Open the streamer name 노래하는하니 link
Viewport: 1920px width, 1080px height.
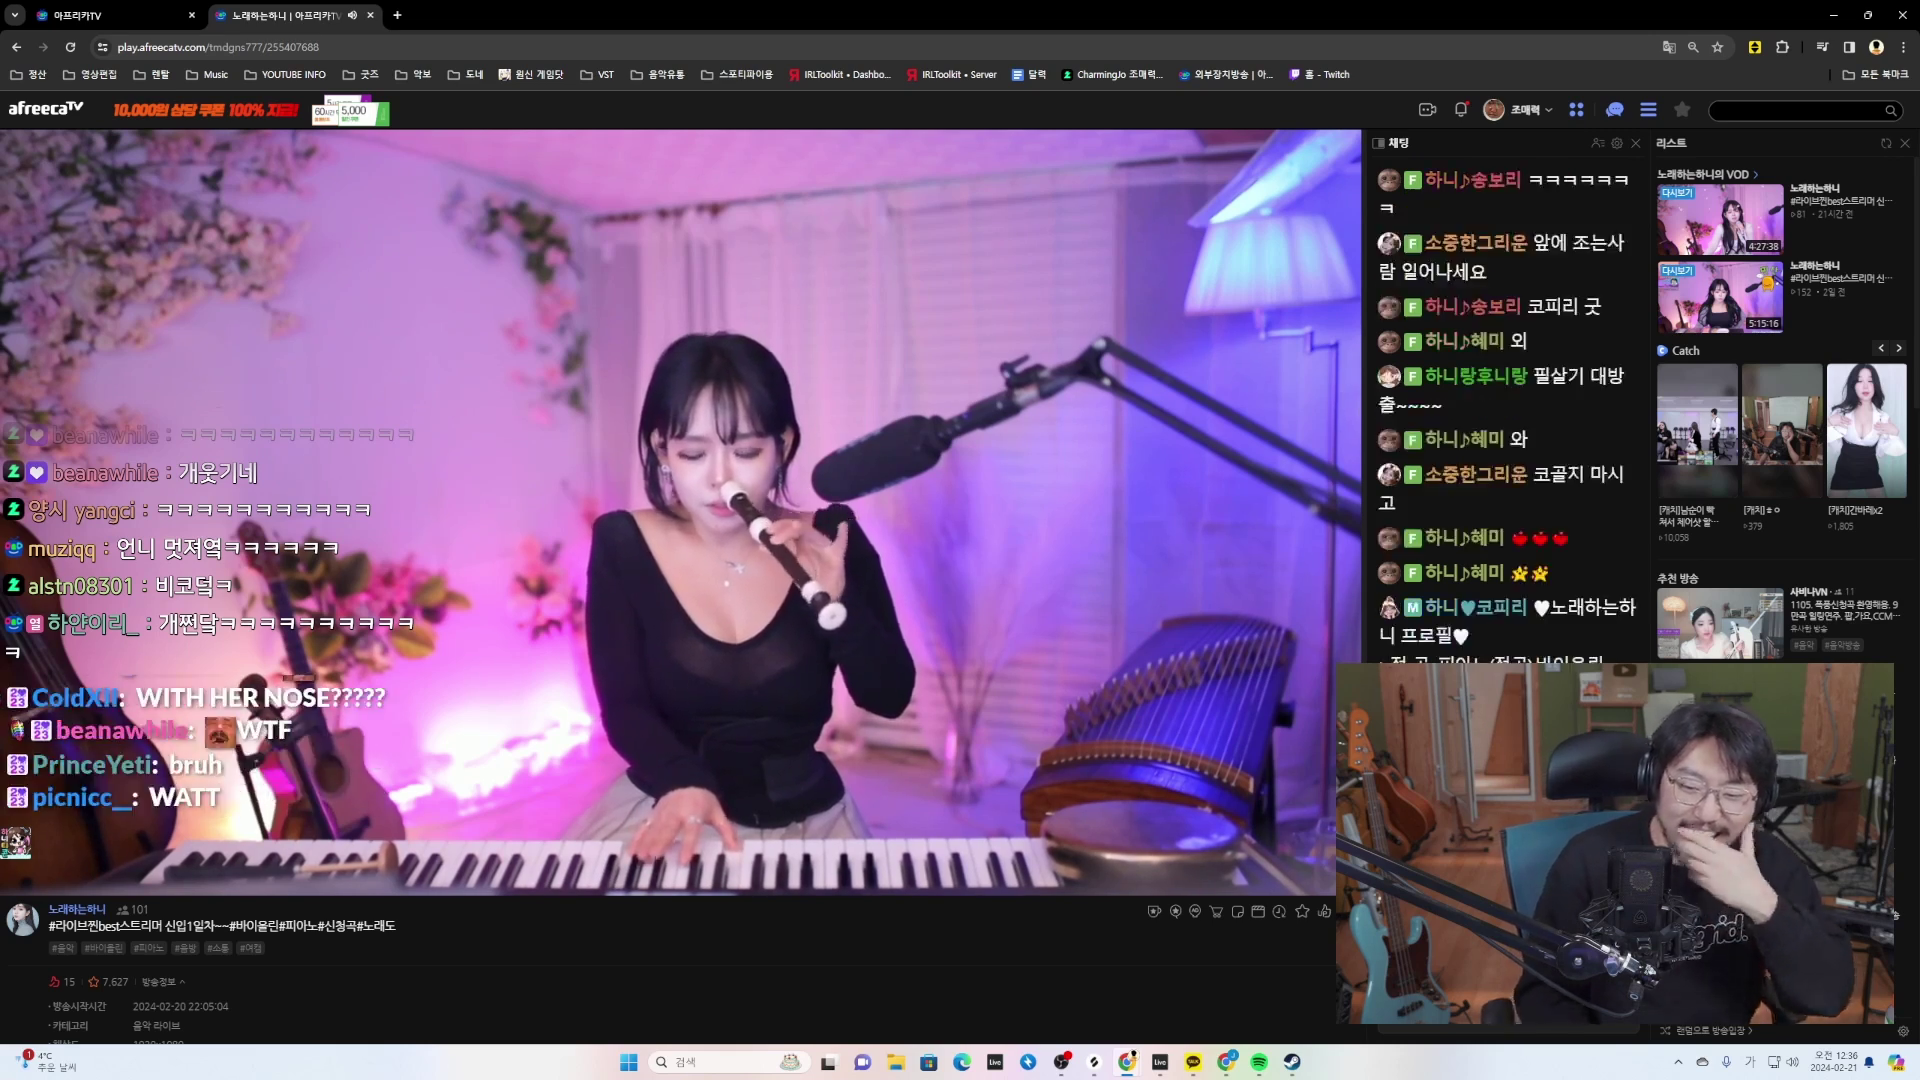[x=77, y=909]
